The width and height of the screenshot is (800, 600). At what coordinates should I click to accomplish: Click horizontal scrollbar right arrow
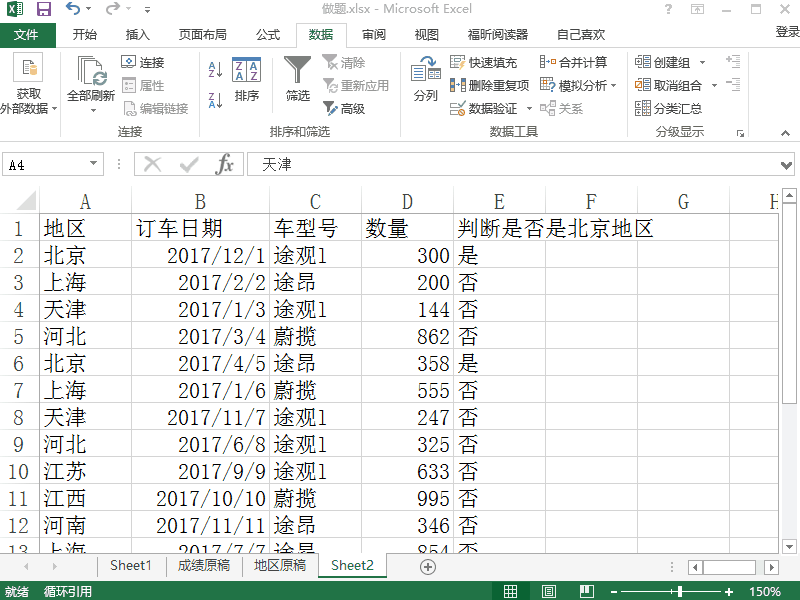pyautogui.click(x=771, y=567)
